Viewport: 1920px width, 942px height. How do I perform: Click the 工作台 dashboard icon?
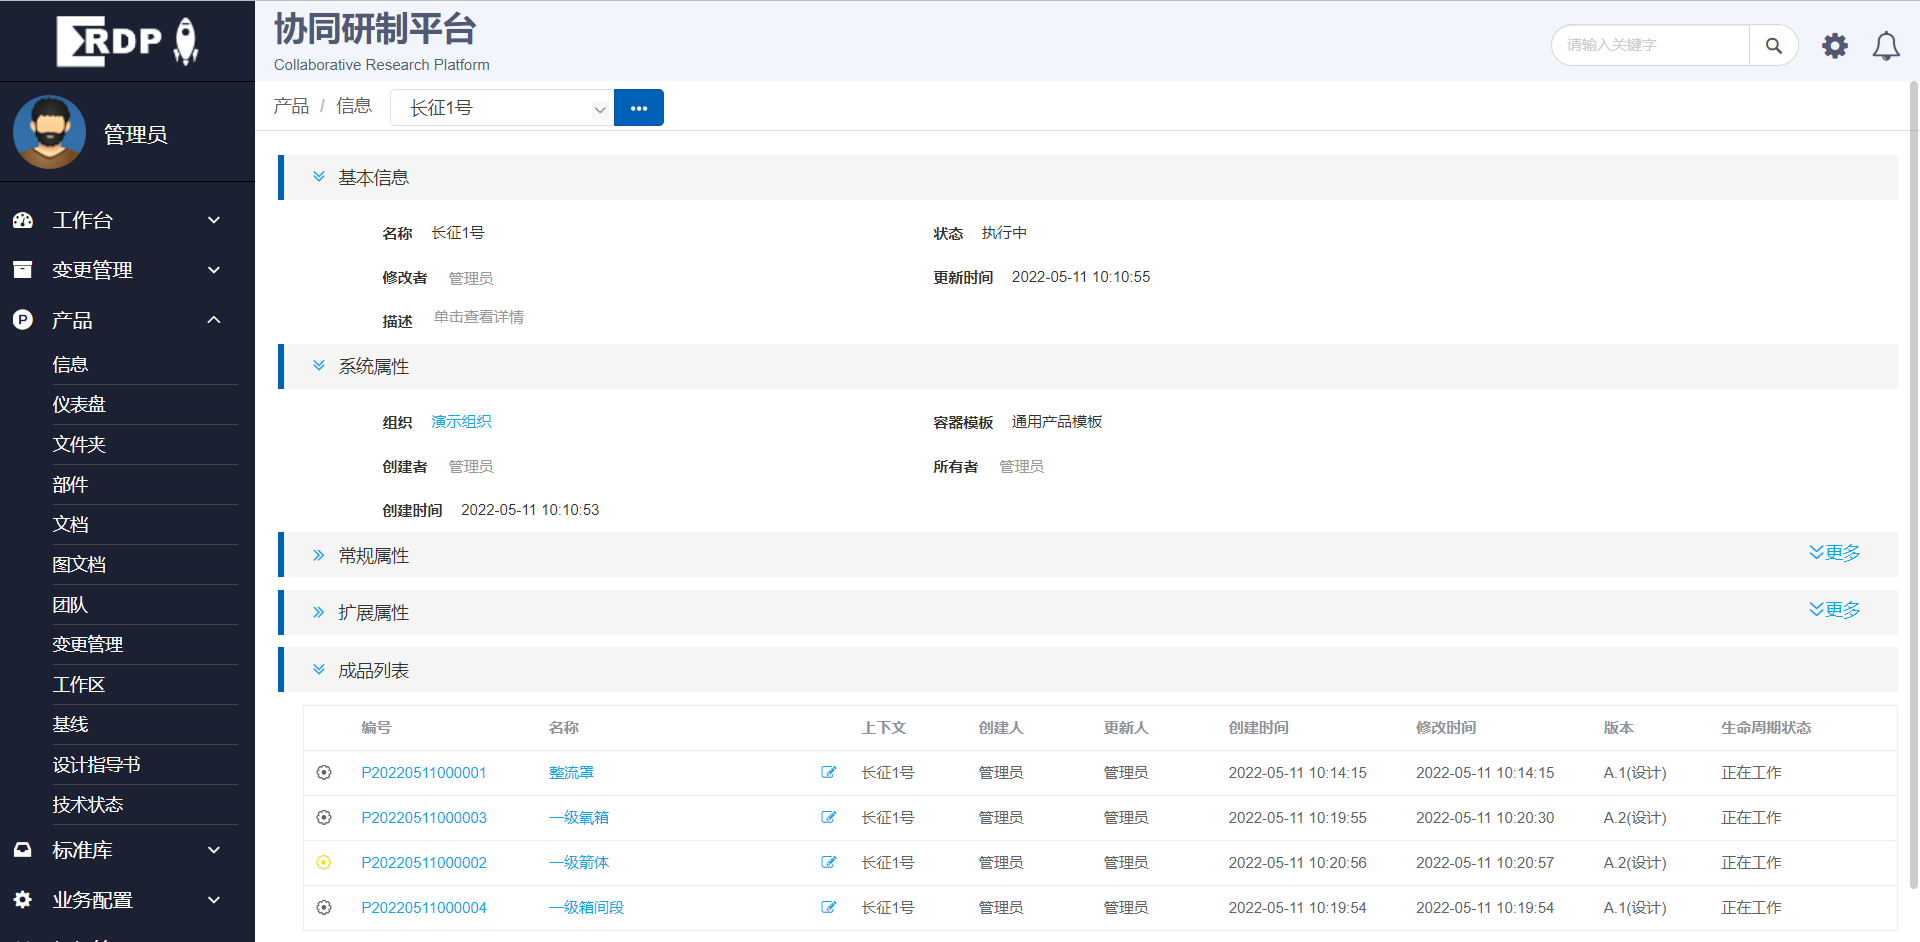pos(23,220)
